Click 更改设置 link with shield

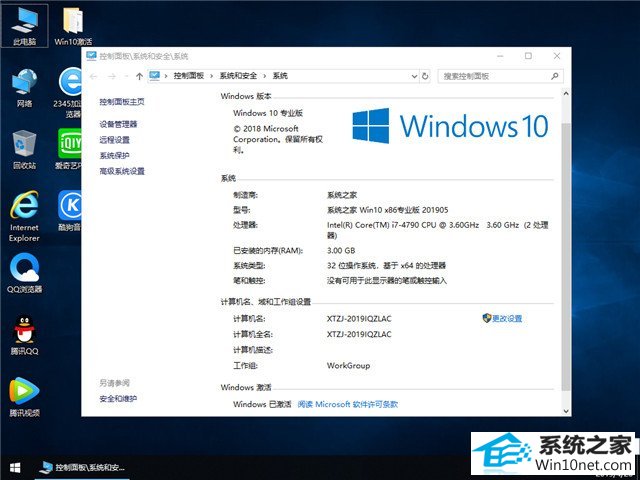point(502,318)
